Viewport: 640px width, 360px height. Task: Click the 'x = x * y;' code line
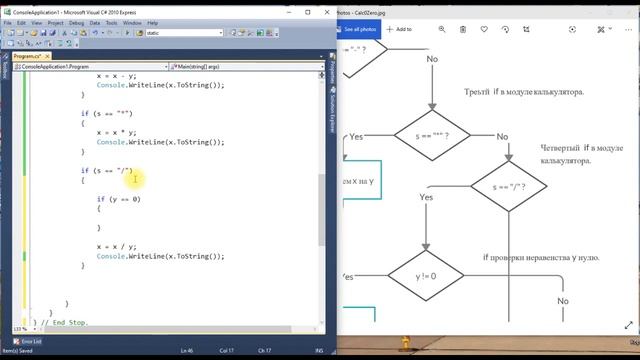click(x=117, y=132)
